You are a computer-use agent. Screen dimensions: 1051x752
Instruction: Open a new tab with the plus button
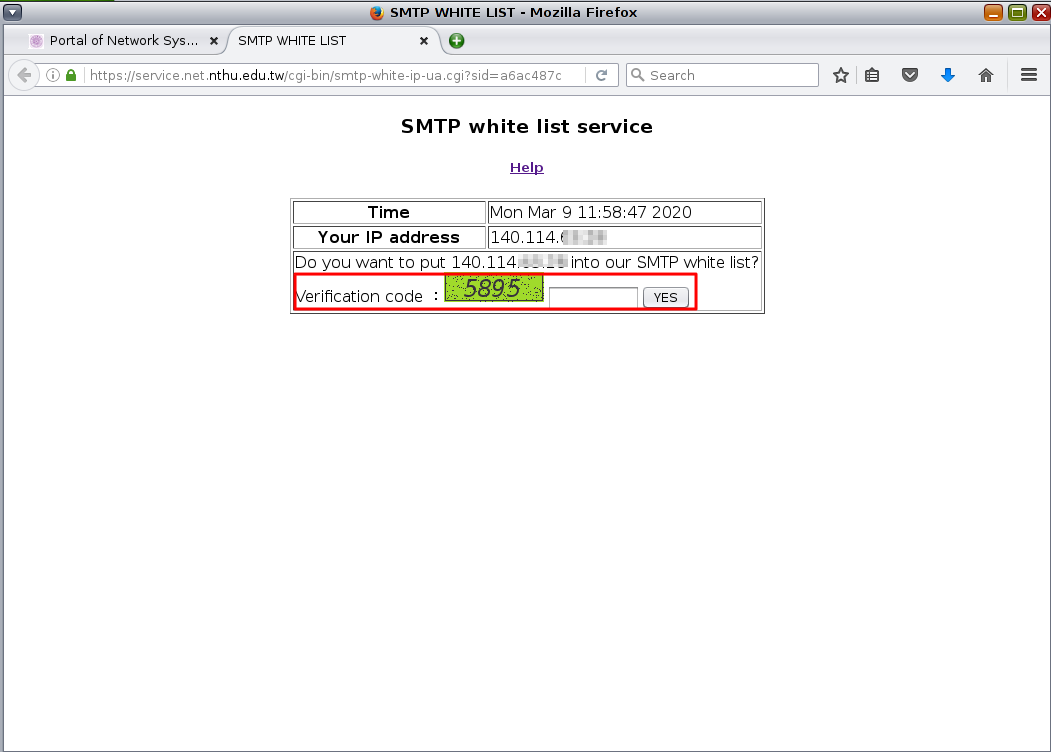[x=457, y=41]
